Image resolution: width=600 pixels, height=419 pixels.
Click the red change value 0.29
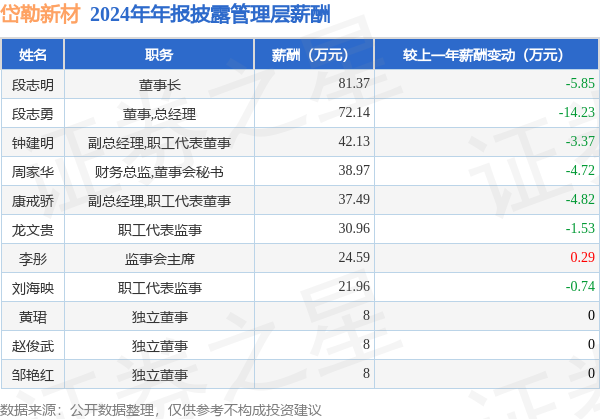click(x=582, y=257)
